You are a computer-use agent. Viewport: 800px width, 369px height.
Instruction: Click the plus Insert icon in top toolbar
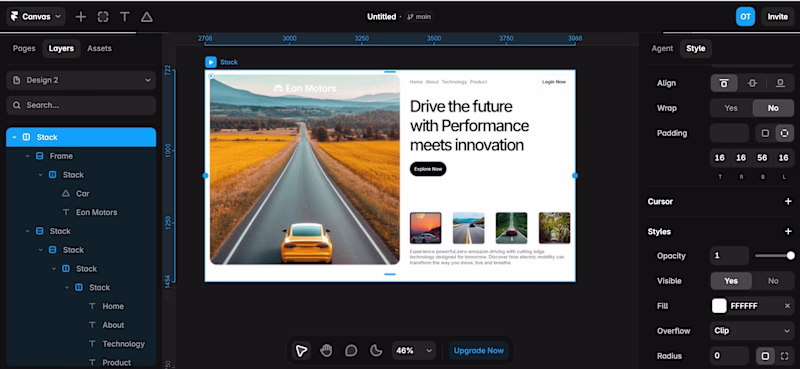pyautogui.click(x=81, y=17)
